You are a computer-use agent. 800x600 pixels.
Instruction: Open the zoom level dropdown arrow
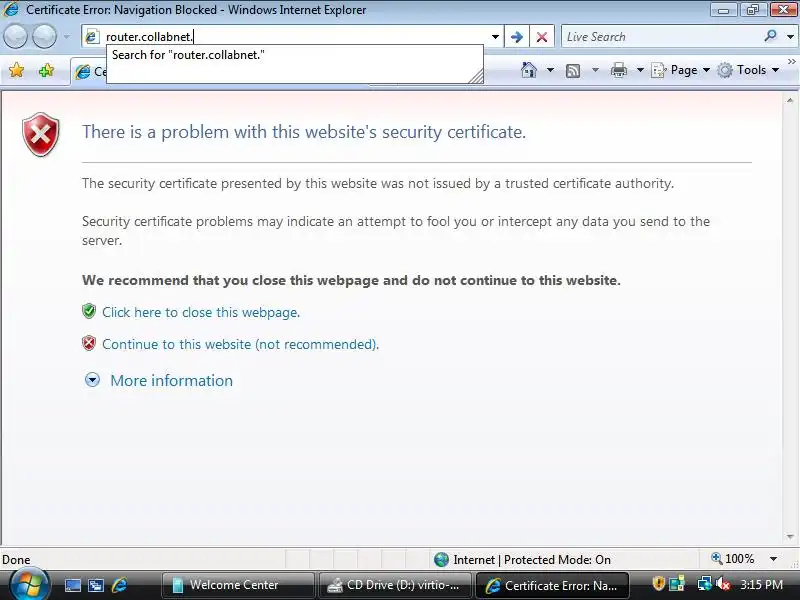click(x=773, y=559)
